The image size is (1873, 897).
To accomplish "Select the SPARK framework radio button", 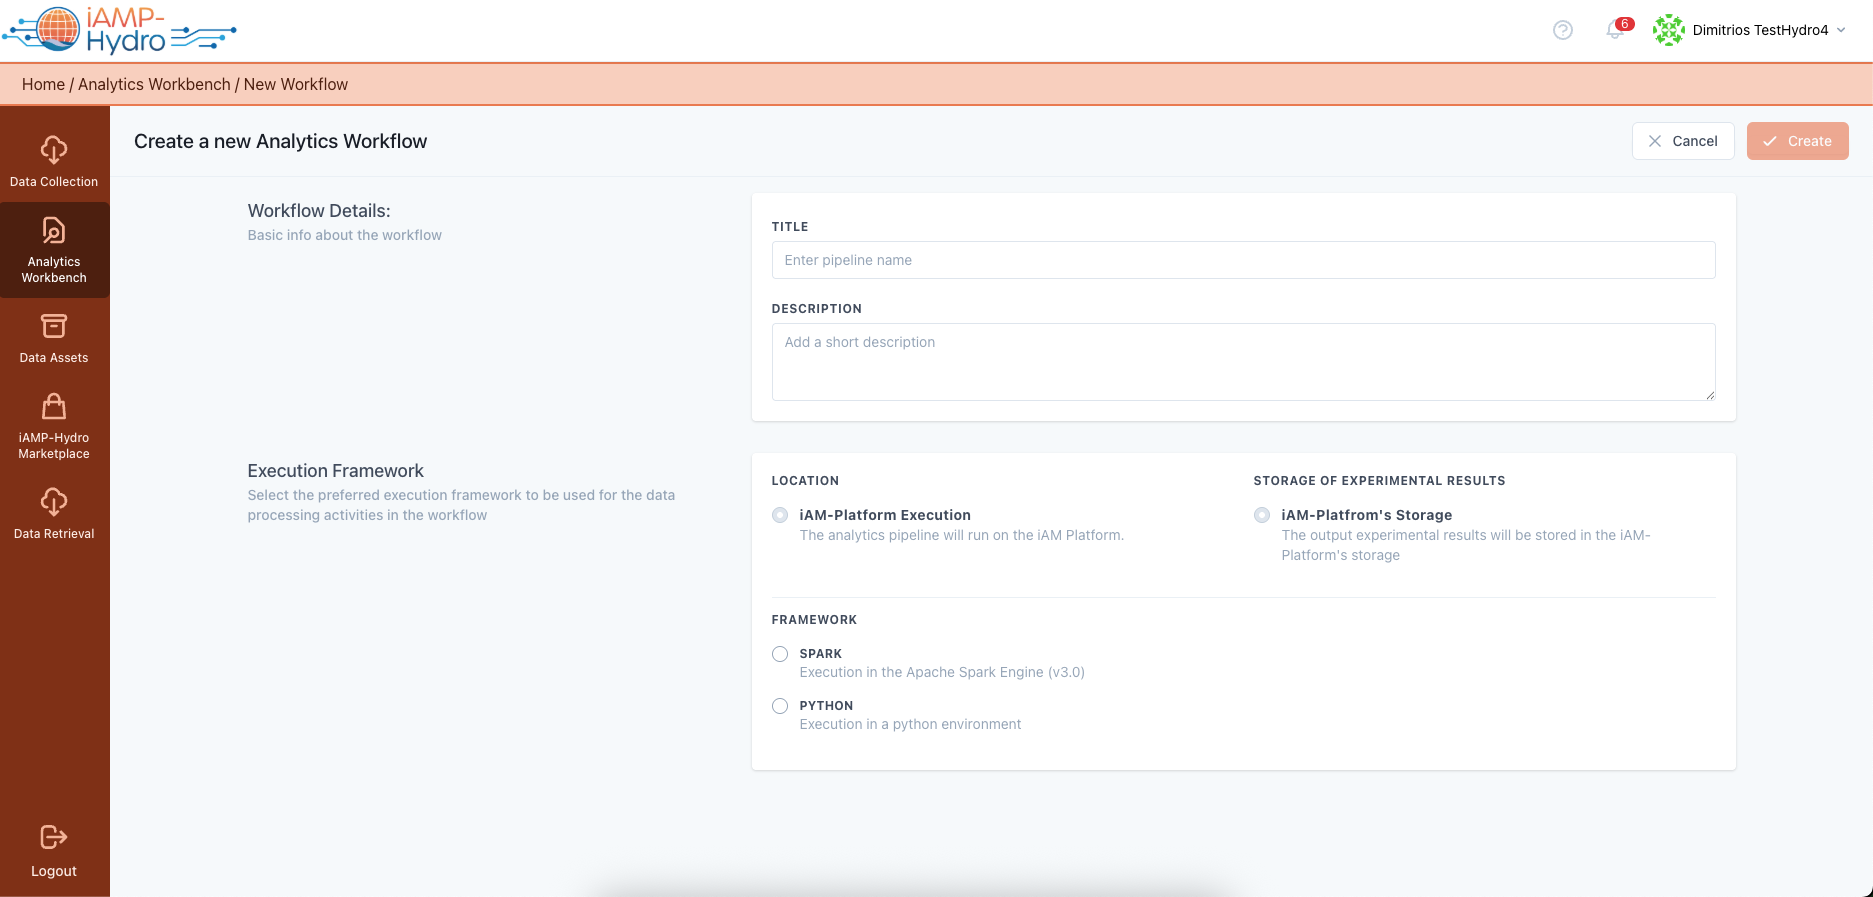I will pos(780,654).
